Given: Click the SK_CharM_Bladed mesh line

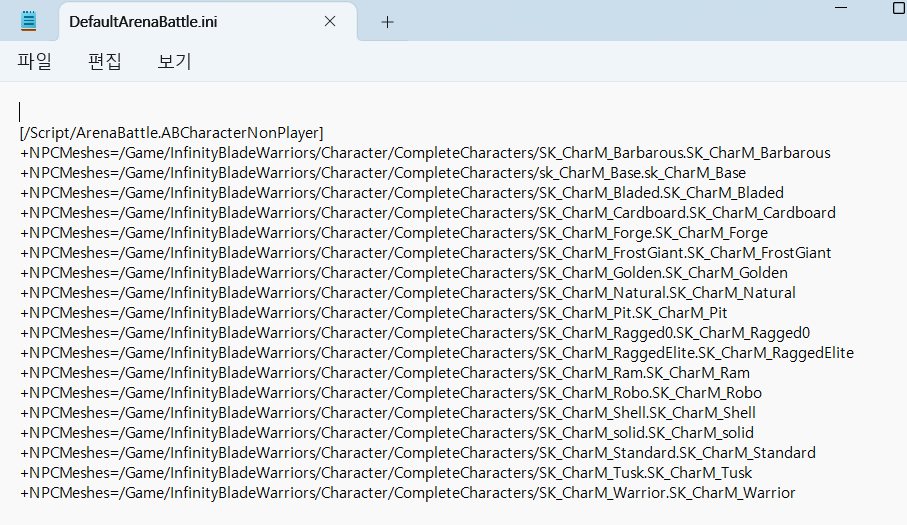Looking at the screenshot, I should (402, 193).
